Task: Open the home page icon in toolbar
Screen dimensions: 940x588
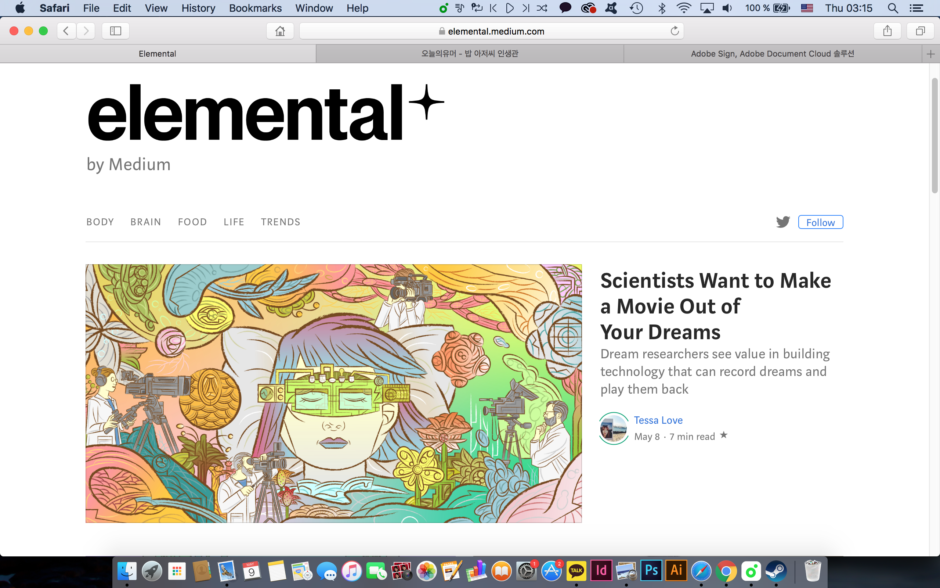Action: tap(280, 31)
